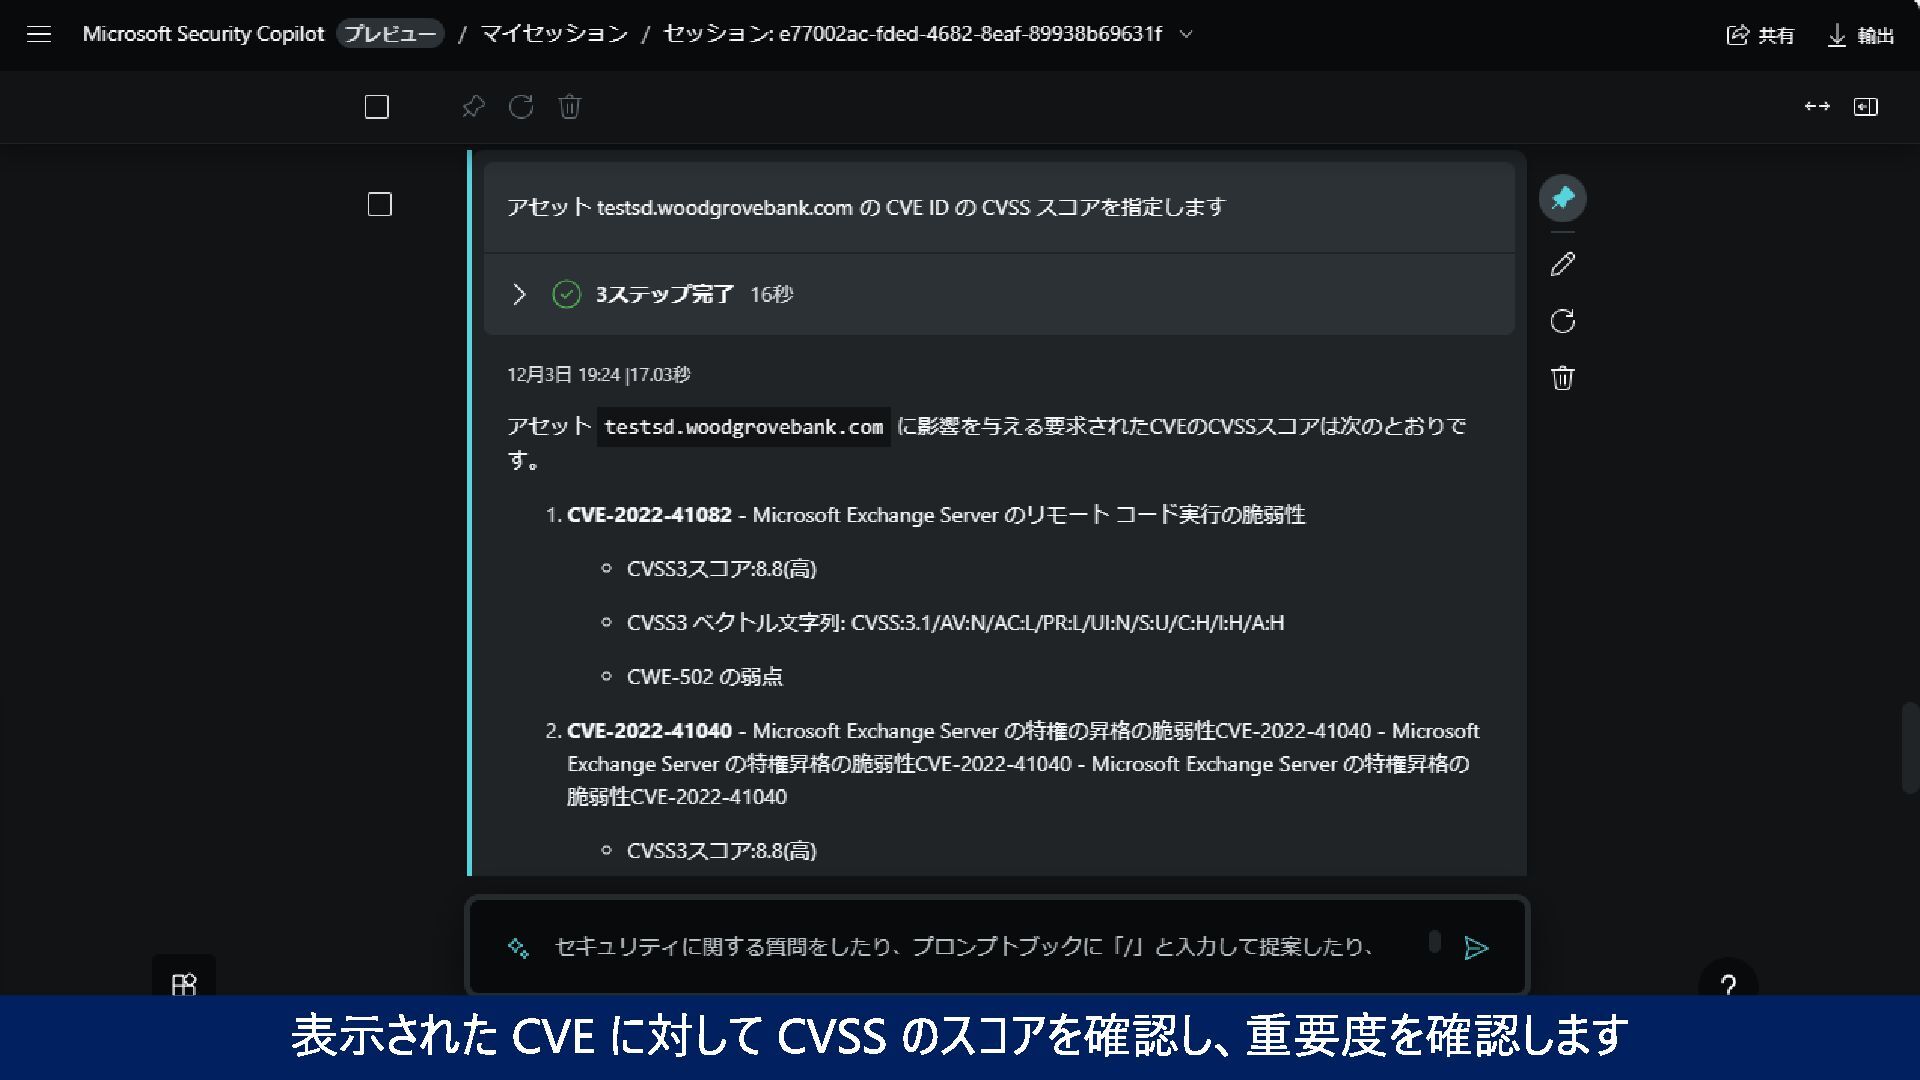This screenshot has height=1080, width=1920.
Task: Unpin the response with pin button
Action: point(1562,198)
